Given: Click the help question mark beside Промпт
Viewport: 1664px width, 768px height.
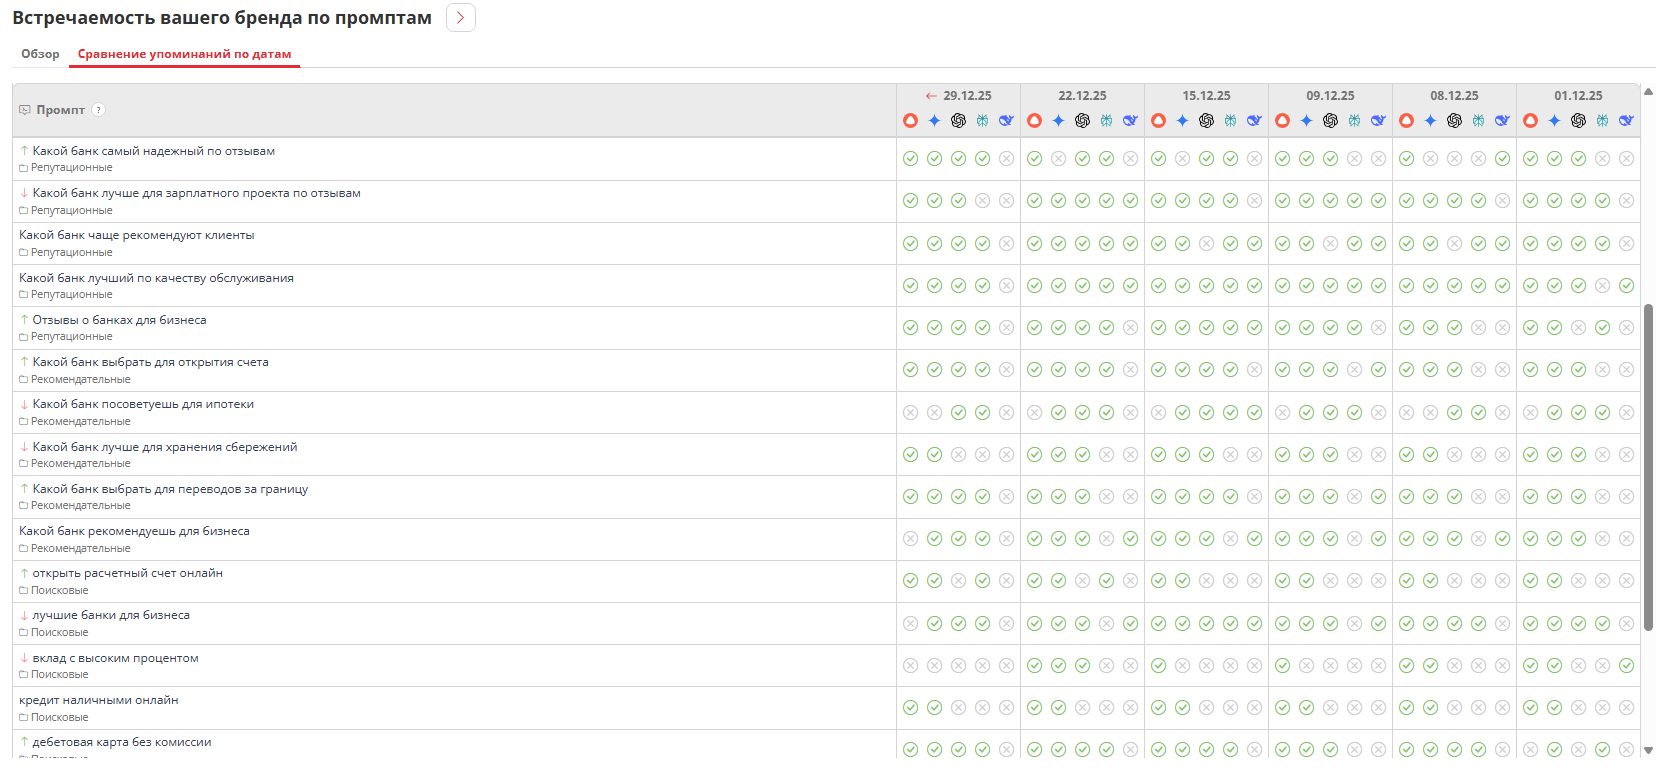Looking at the screenshot, I should point(99,110).
